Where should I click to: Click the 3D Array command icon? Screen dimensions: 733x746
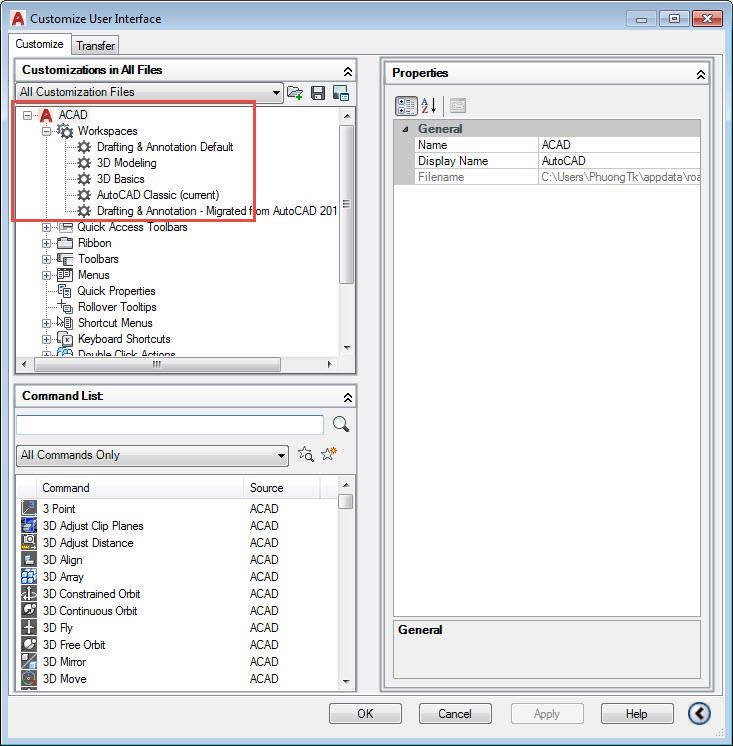29,577
